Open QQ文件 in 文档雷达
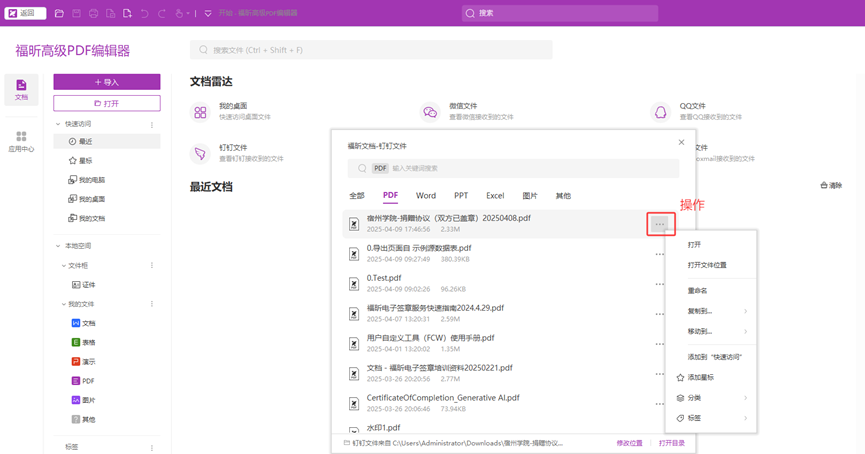The height and width of the screenshot is (454, 865). (x=696, y=111)
